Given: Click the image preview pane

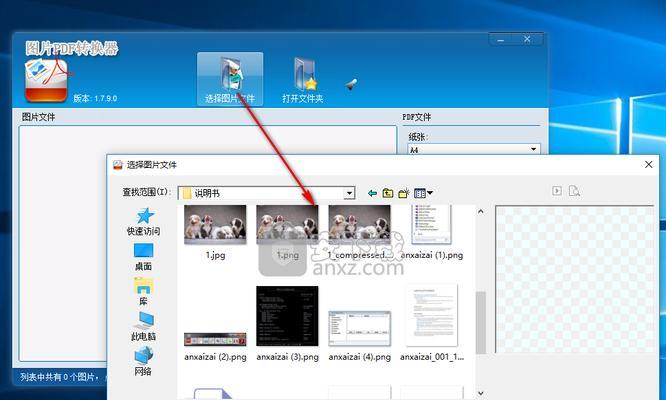Looking at the screenshot, I should click(x=575, y=279).
